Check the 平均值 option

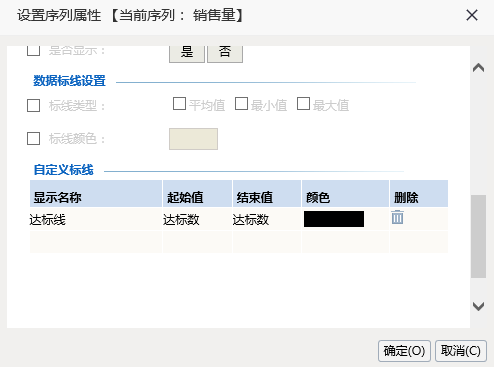pyautogui.click(x=179, y=104)
